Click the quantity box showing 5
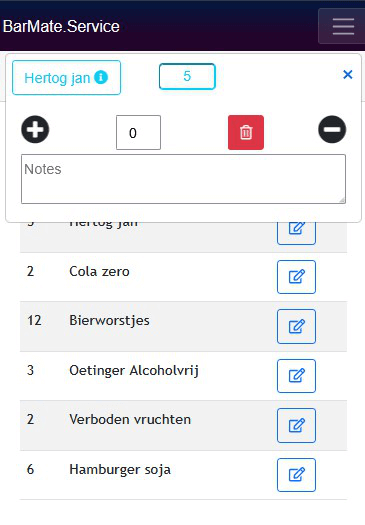This screenshot has width=365, height=525. (187, 76)
